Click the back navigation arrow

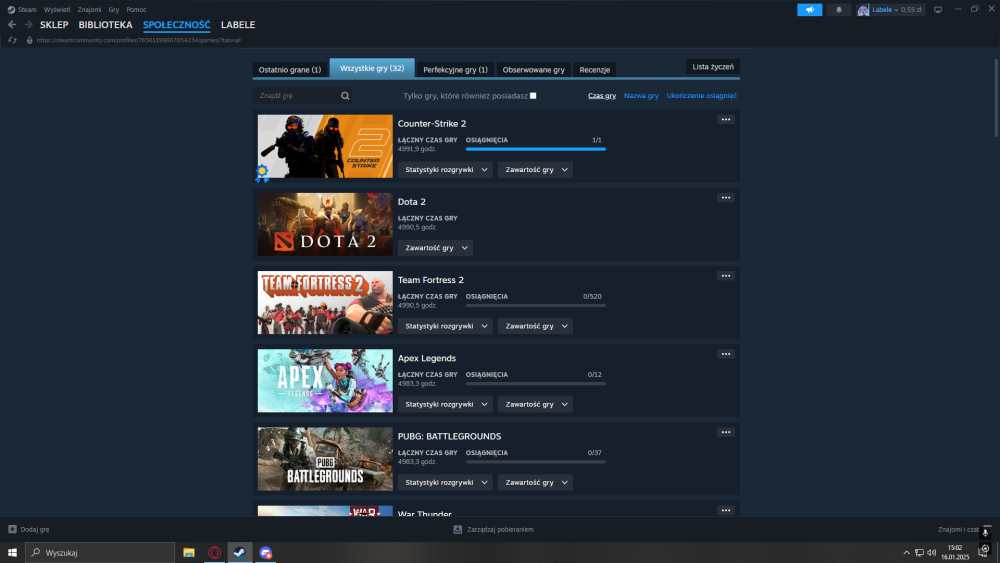[x=12, y=24]
